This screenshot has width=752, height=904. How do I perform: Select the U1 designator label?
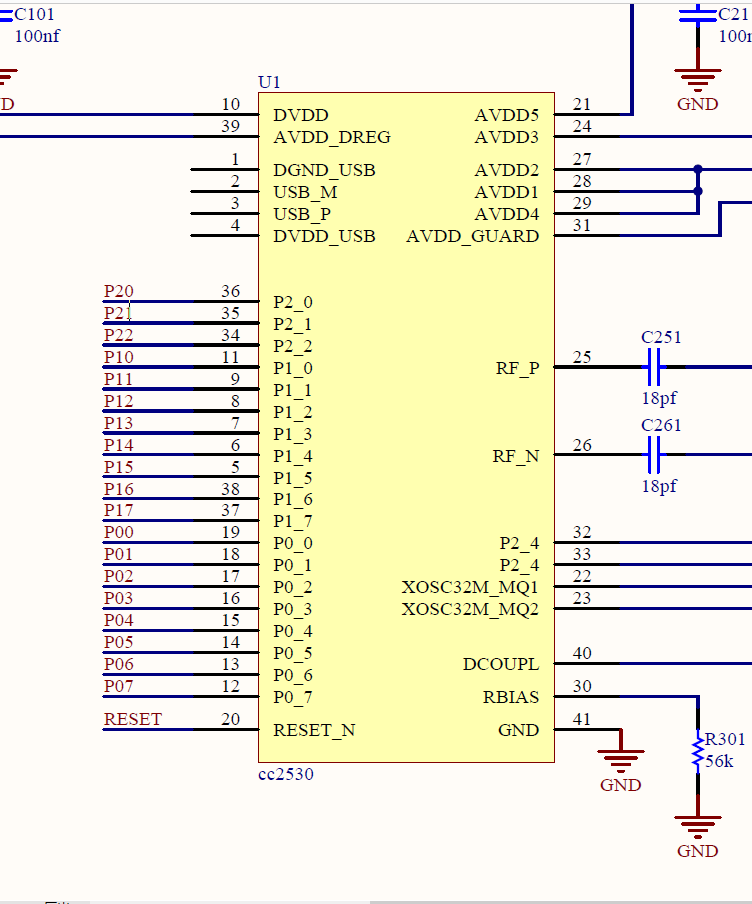pos(269,82)
